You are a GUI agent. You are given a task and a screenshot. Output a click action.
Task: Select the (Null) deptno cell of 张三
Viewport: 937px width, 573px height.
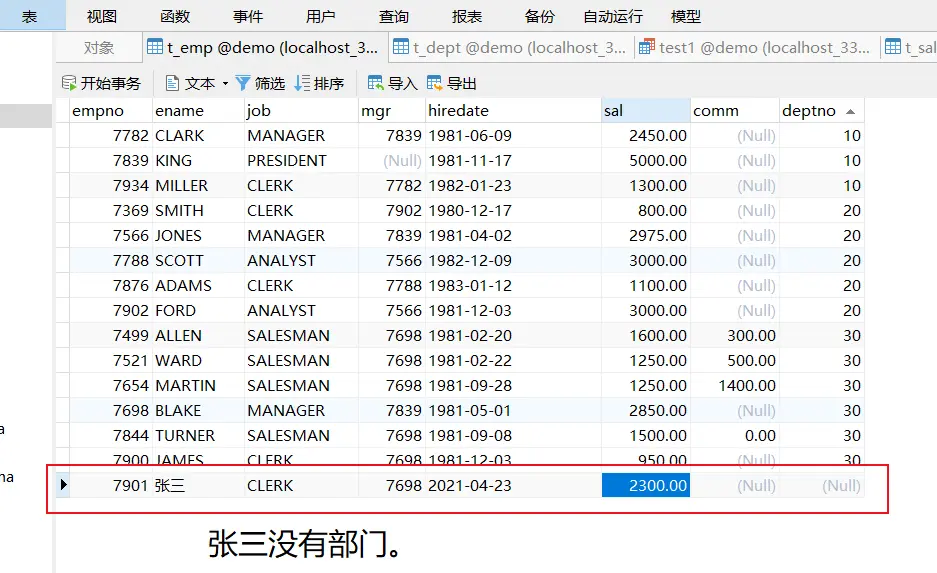(x=822, y=485)
